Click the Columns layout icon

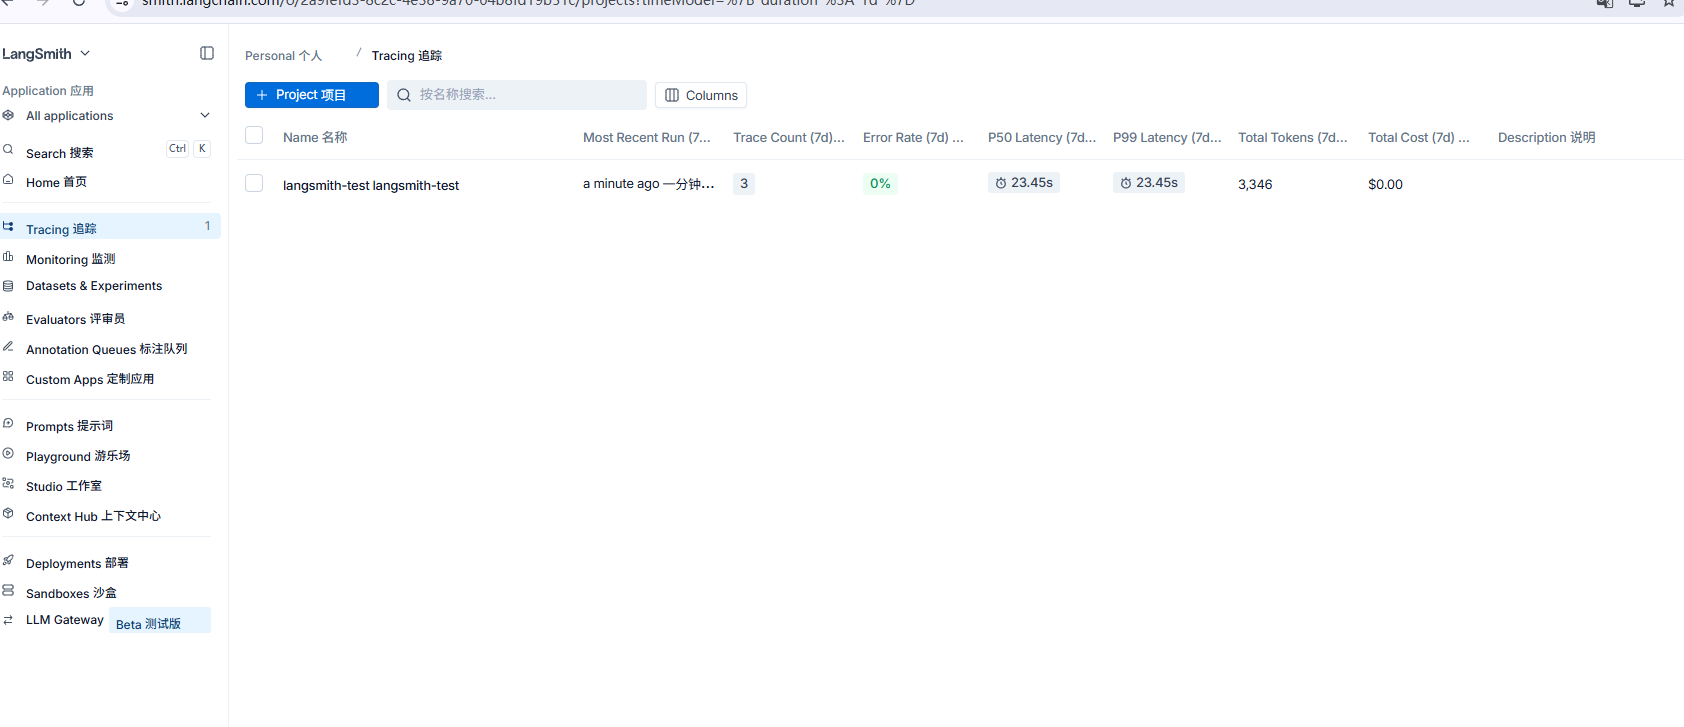point(672,95)
